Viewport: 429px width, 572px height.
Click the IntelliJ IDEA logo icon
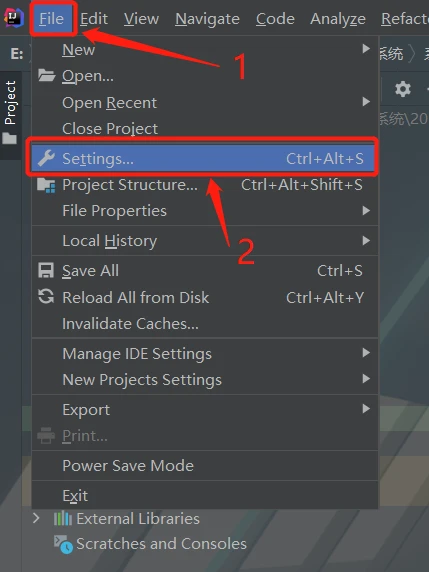coord(14,18)
